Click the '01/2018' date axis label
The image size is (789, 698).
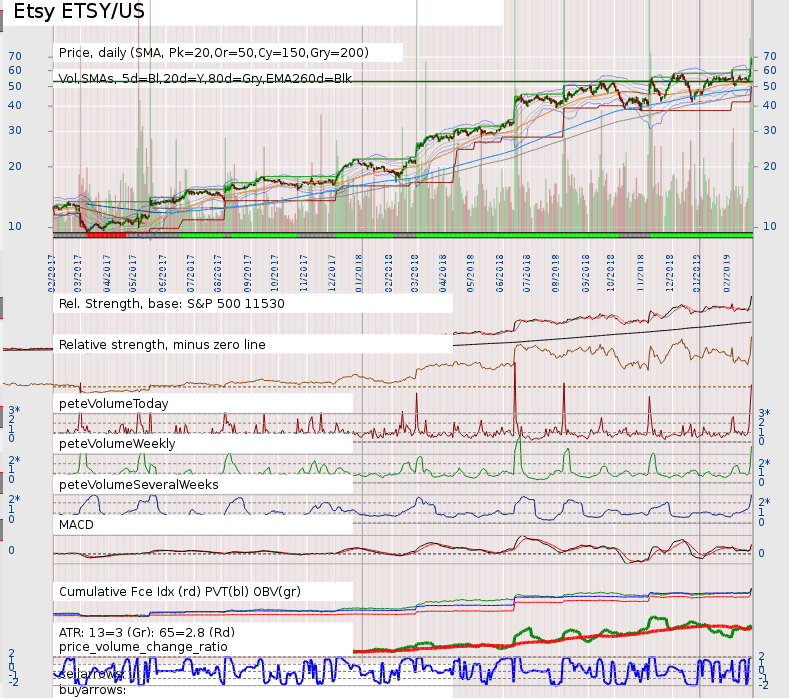[359, 273]
